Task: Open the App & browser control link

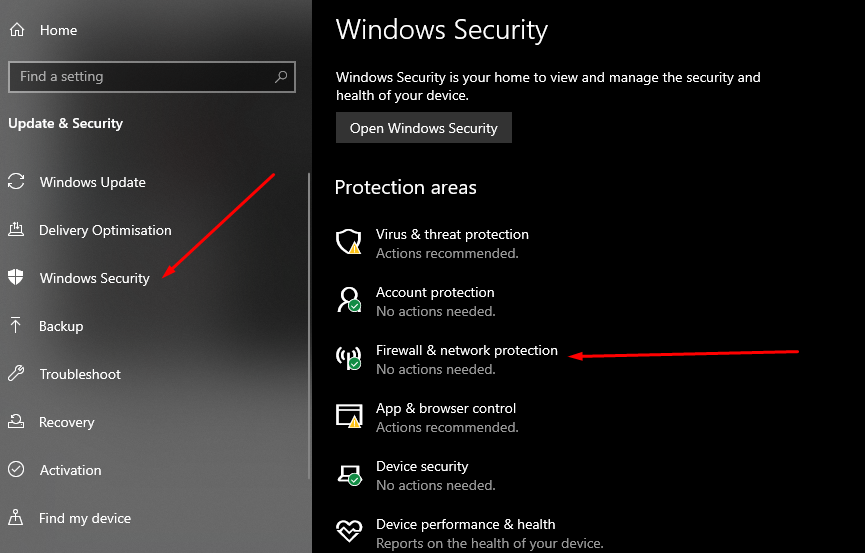Action: click(x=446, y=408)
